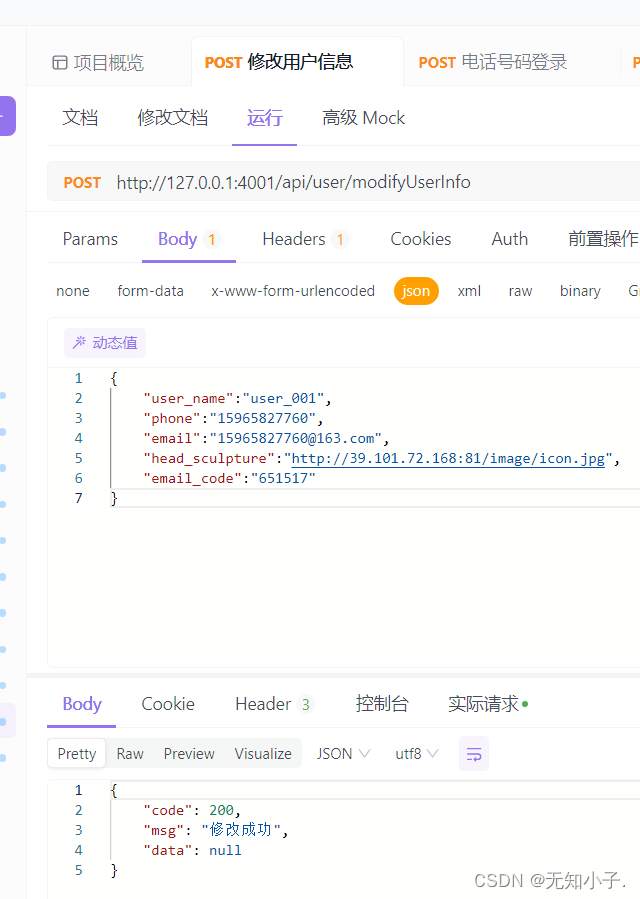Click the 动态值 button

(105, 343)
